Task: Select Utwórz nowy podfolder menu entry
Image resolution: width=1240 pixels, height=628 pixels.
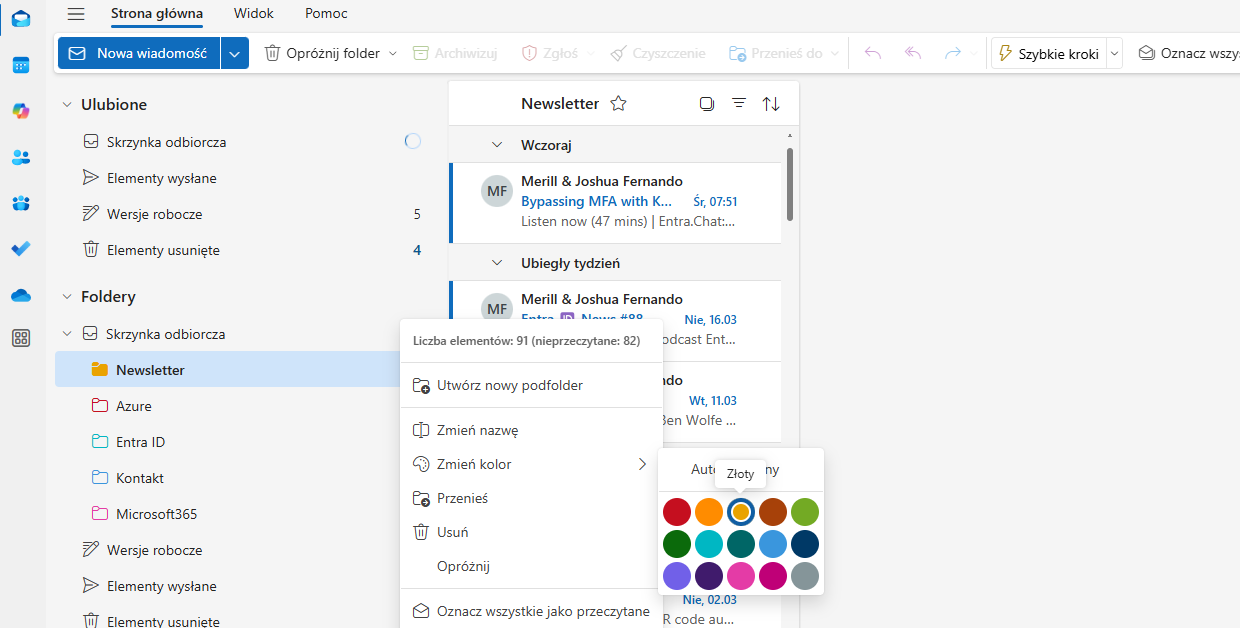Action: click(x=509, y=385)
